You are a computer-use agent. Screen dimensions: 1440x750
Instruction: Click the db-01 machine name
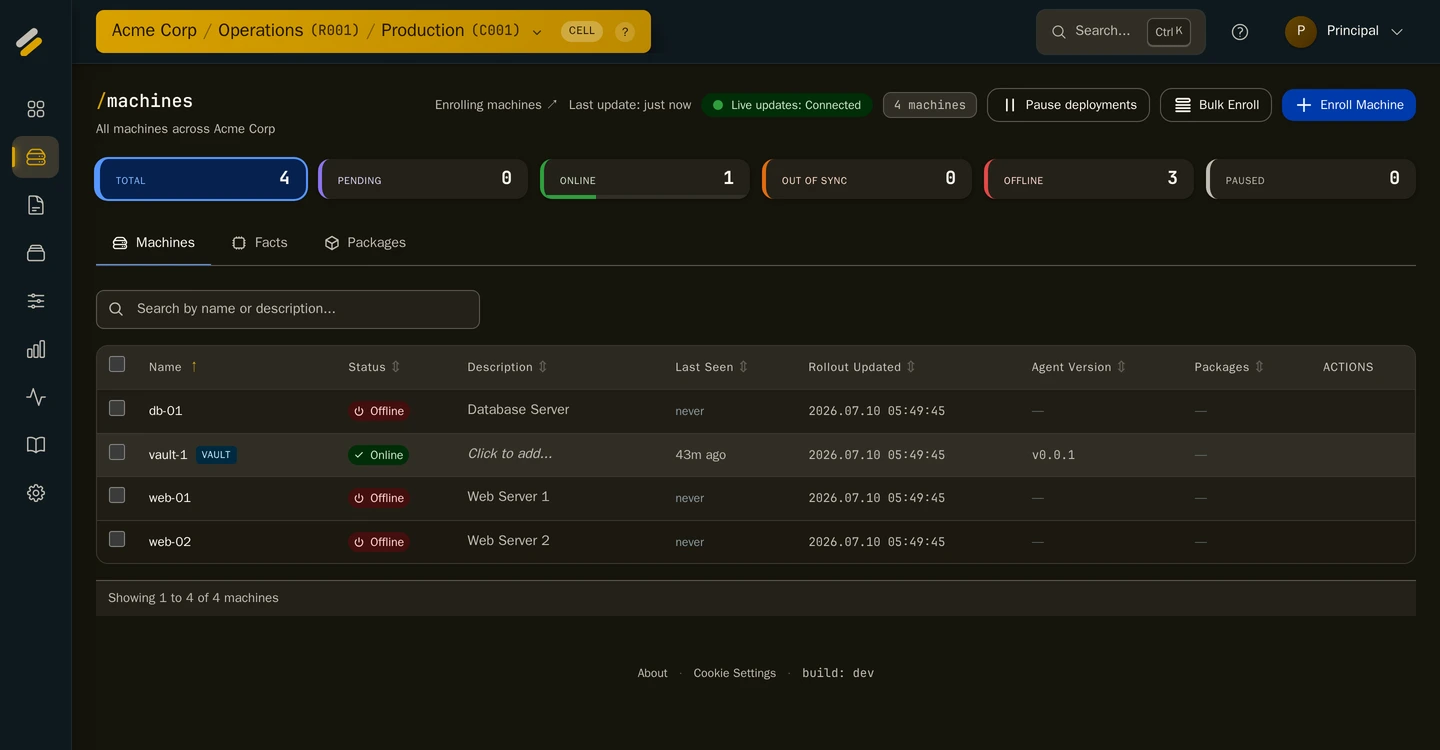click(166, 411)
